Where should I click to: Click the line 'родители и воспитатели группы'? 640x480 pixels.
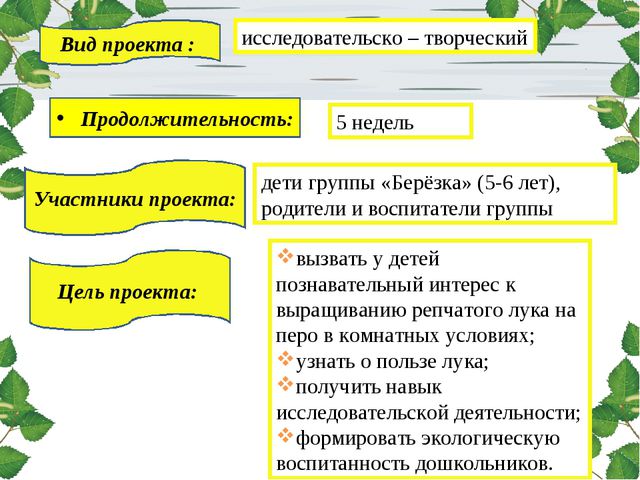[x=407, y=209]
